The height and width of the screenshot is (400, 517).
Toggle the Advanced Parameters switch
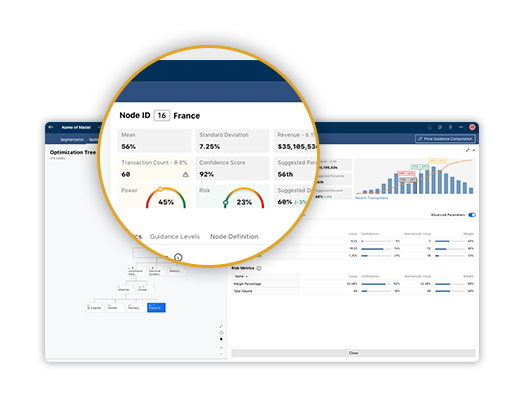click(472, 215)
